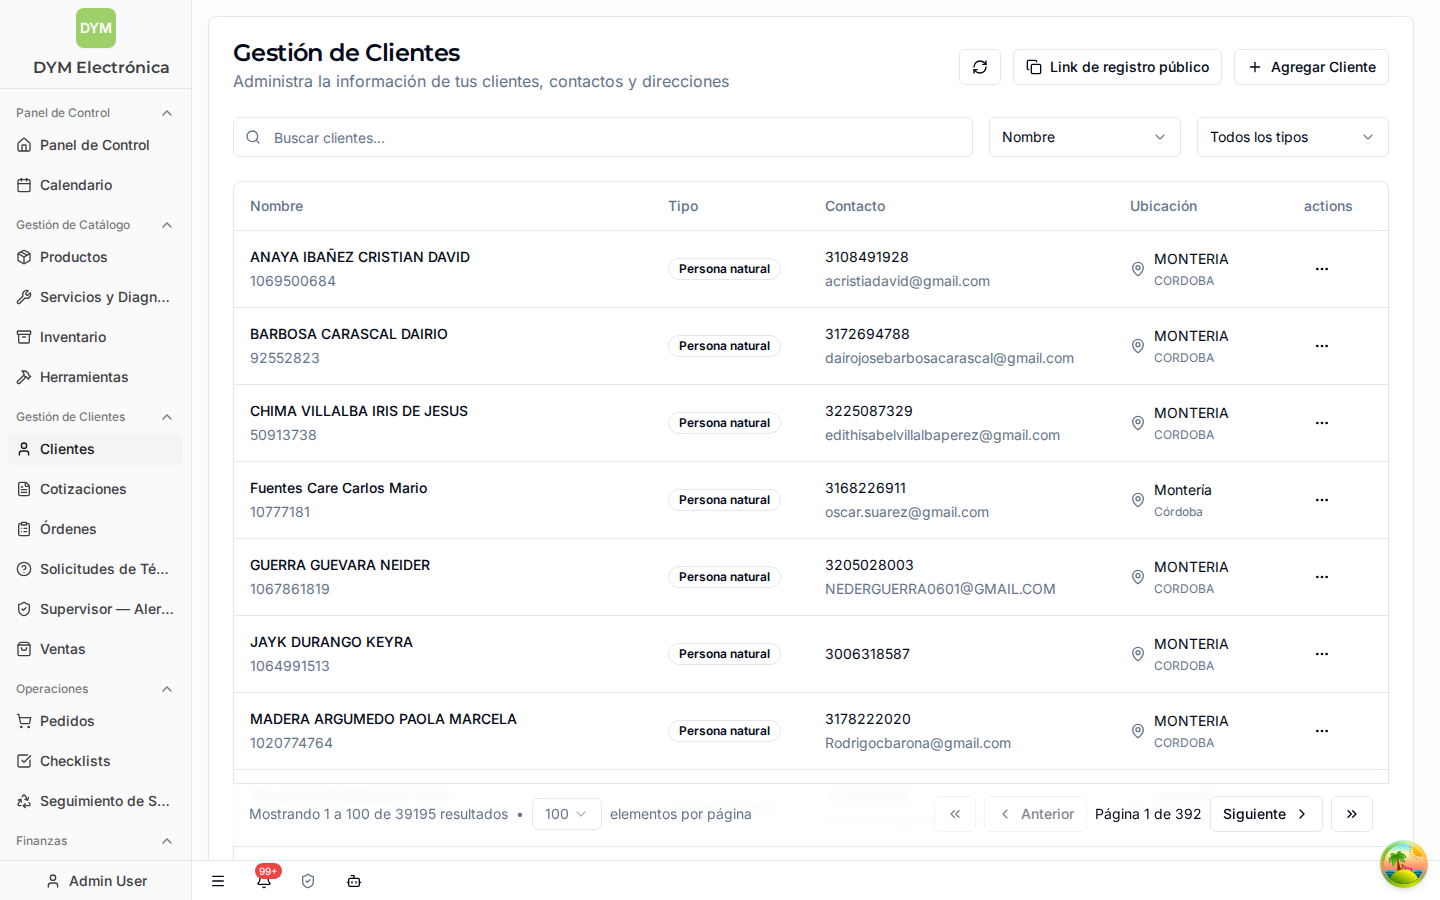Viewport: 1440px width, 900px height.
Task: Click the Tipo column header
Action: tap(683, 206)
